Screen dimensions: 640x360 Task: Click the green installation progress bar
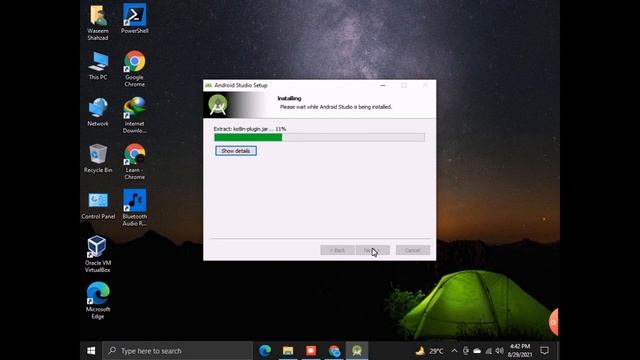tap(320, 137)
